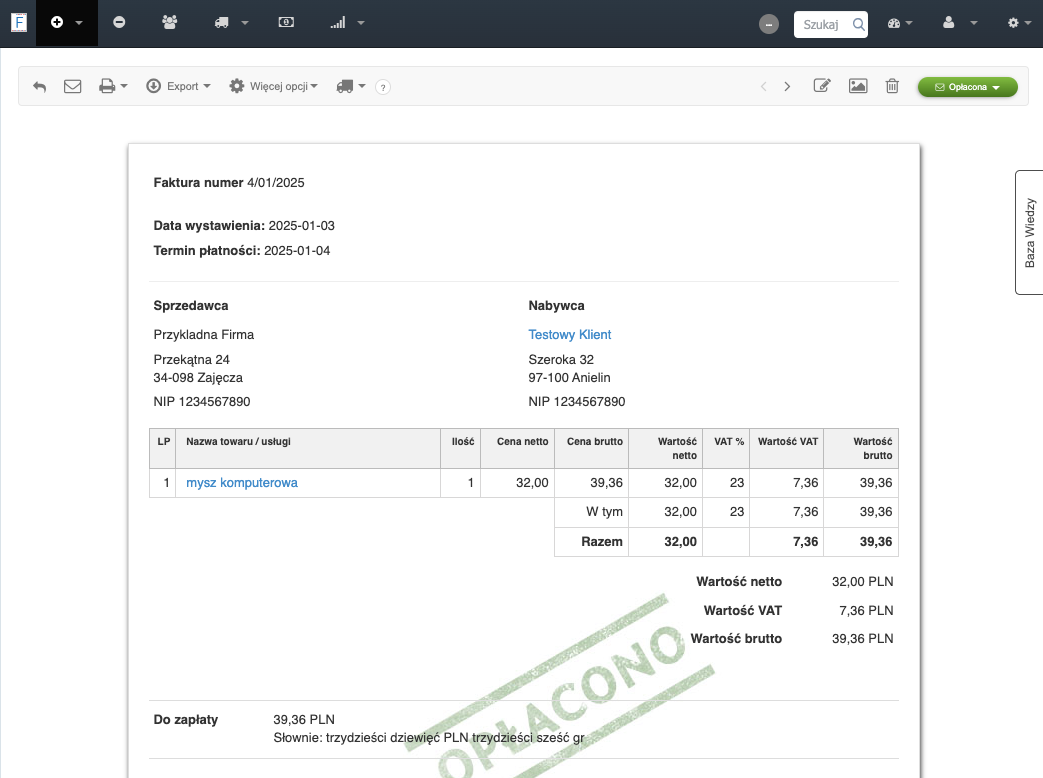
Task: Click the Faktura numer 4/01/2025 heading
Action: [x=229, y=183]
